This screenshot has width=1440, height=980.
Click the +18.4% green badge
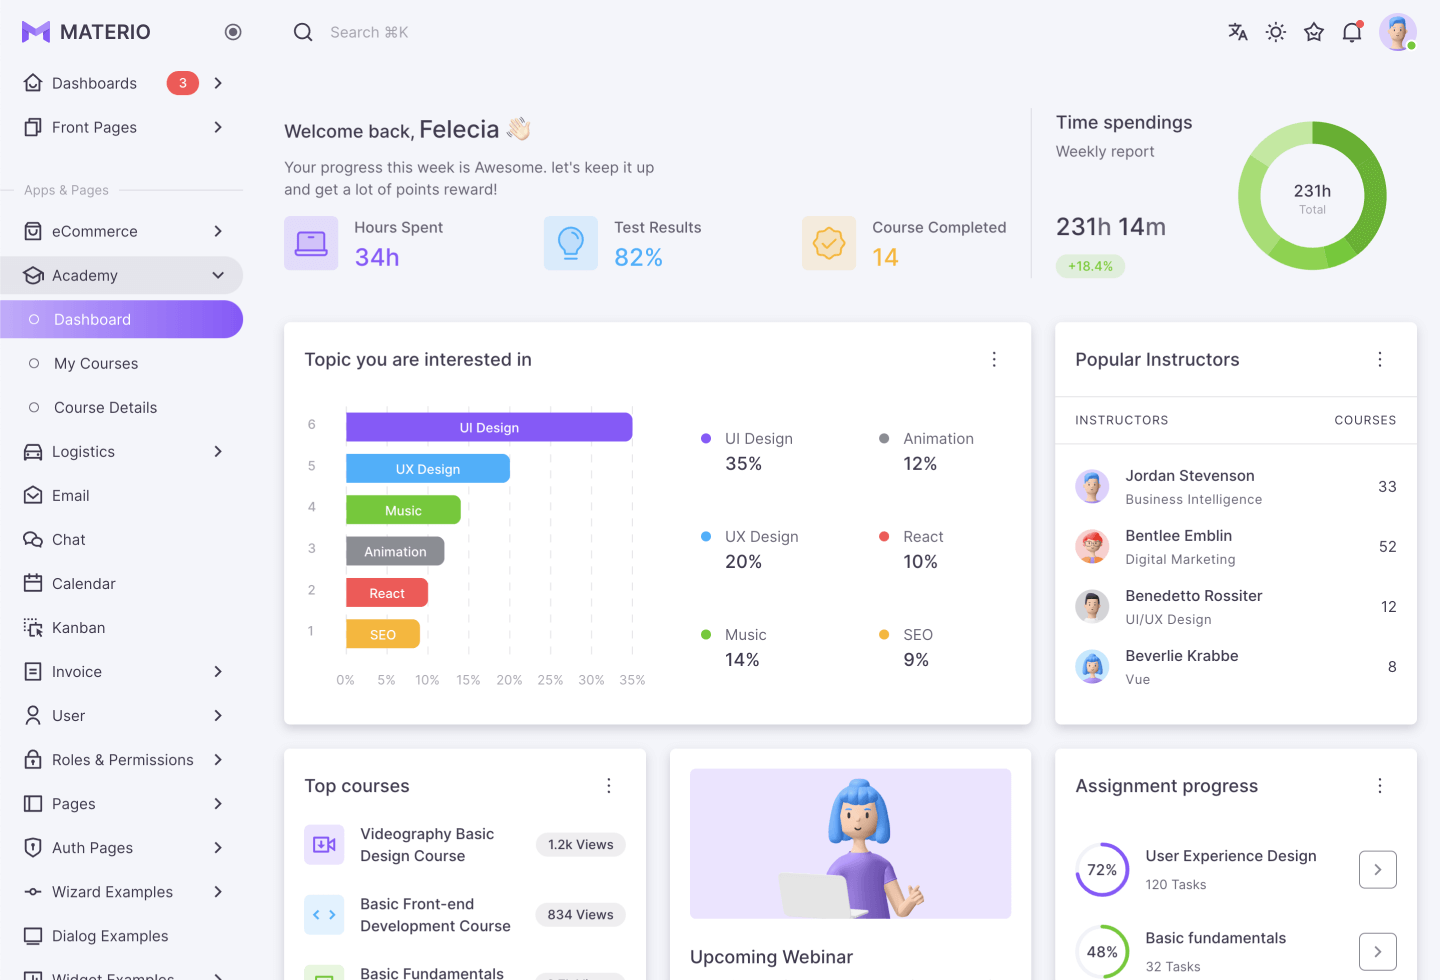coord(1090,266)
